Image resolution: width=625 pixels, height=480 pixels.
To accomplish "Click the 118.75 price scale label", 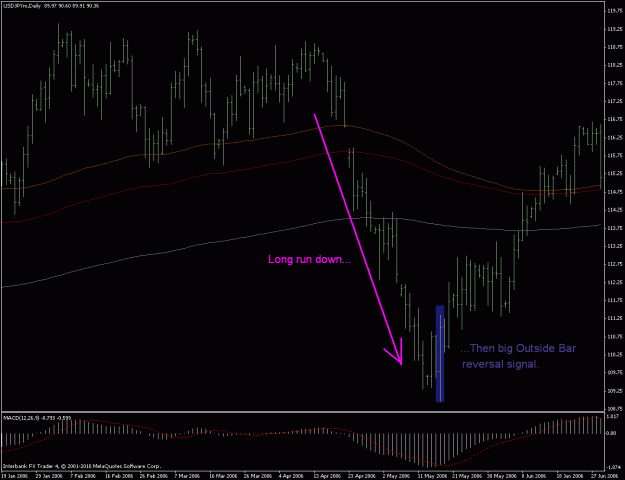I will [615, 47].
